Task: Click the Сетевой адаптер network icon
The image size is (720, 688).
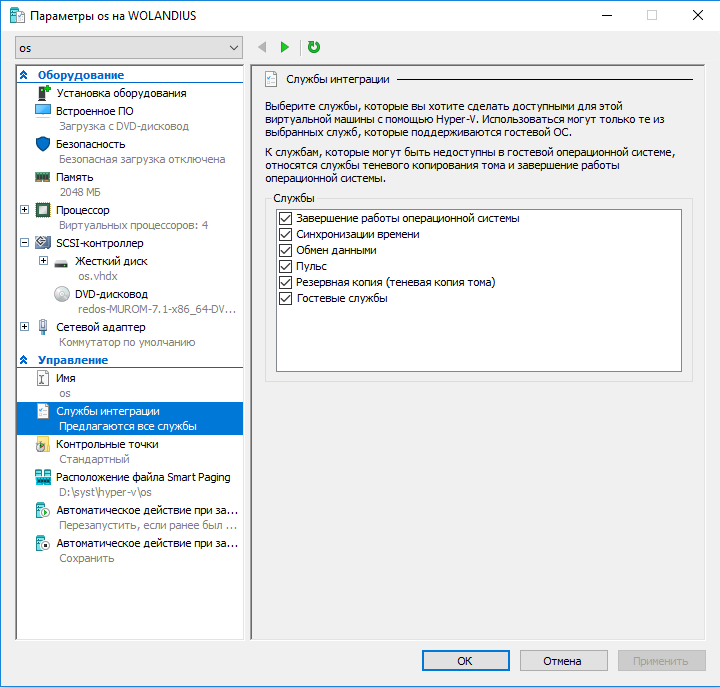Action: [42, 327]
